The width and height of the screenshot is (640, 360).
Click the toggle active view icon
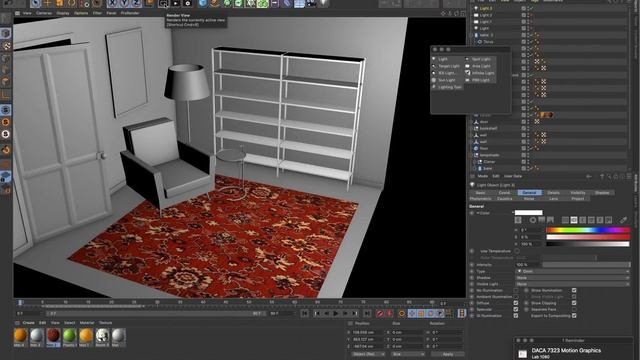463,13
